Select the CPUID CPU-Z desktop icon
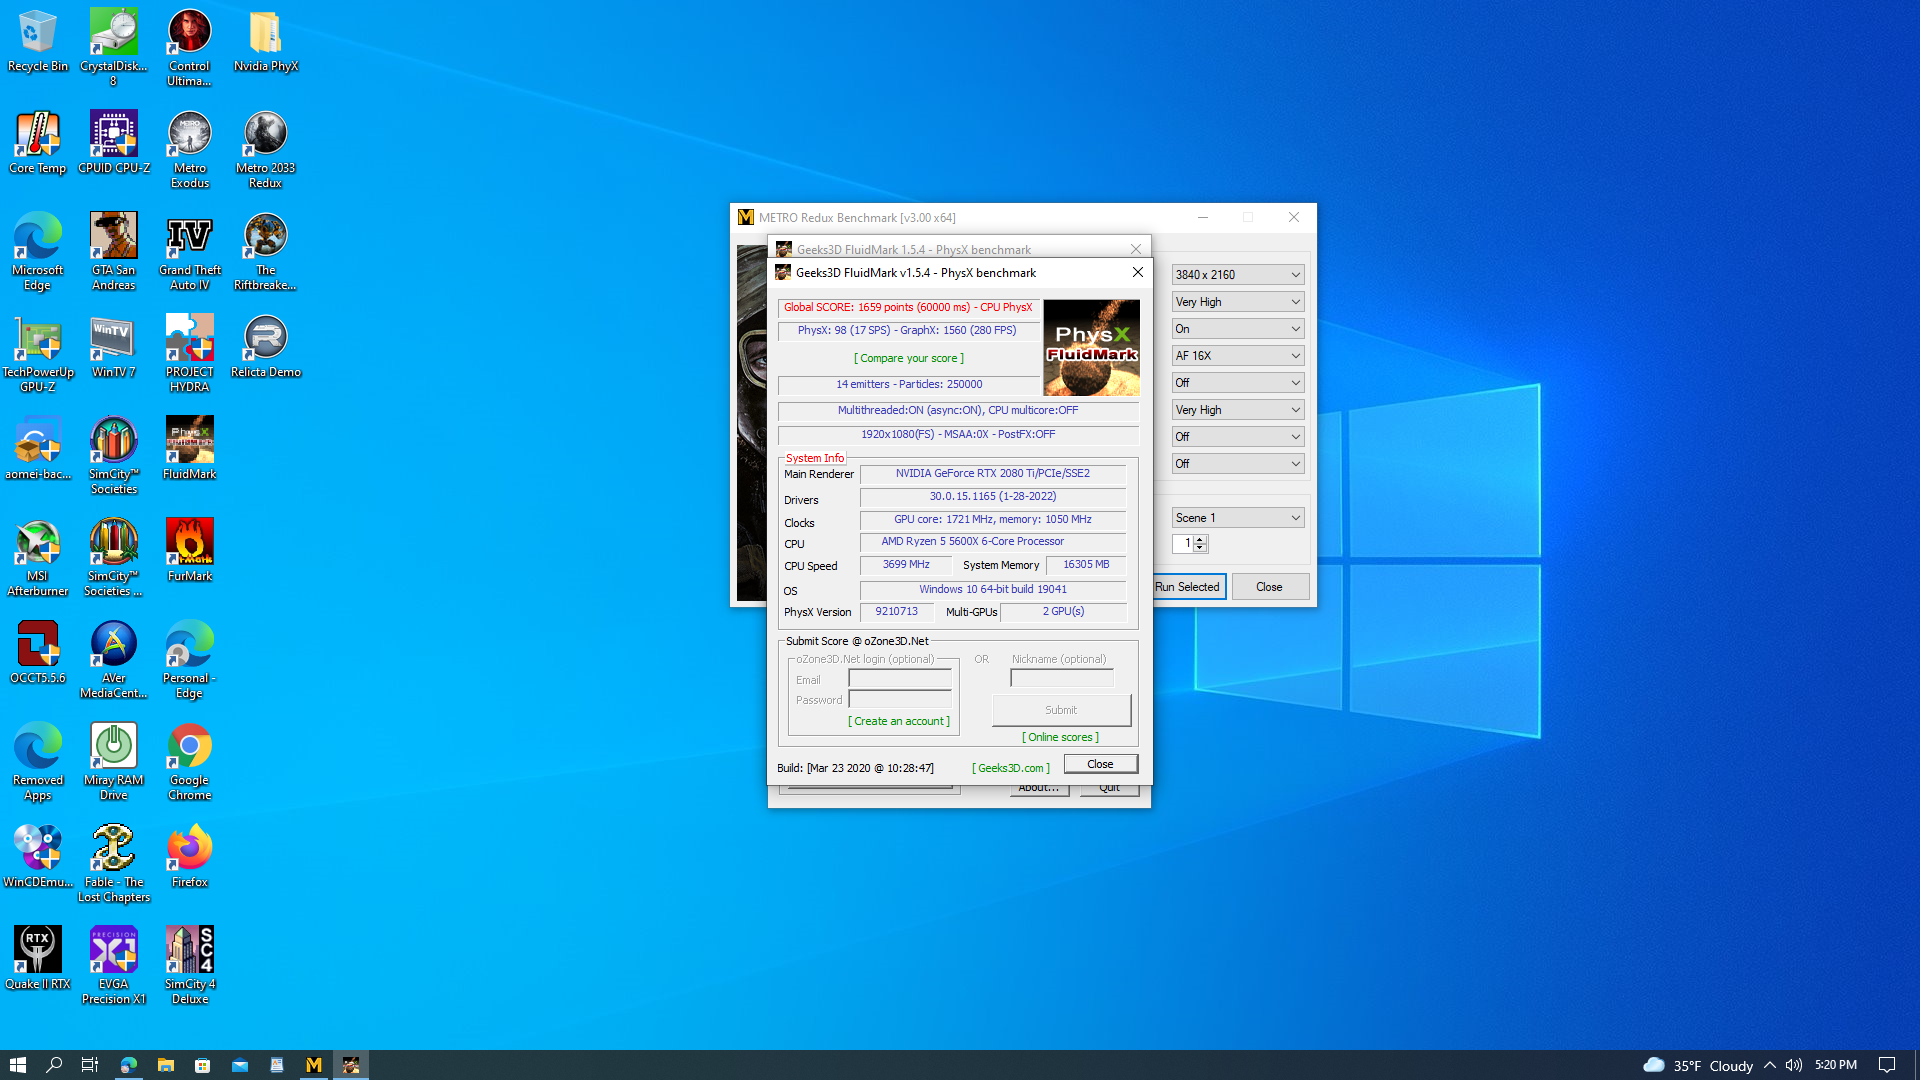Screen dimensions: 1920x1080 tap(114, 143)
